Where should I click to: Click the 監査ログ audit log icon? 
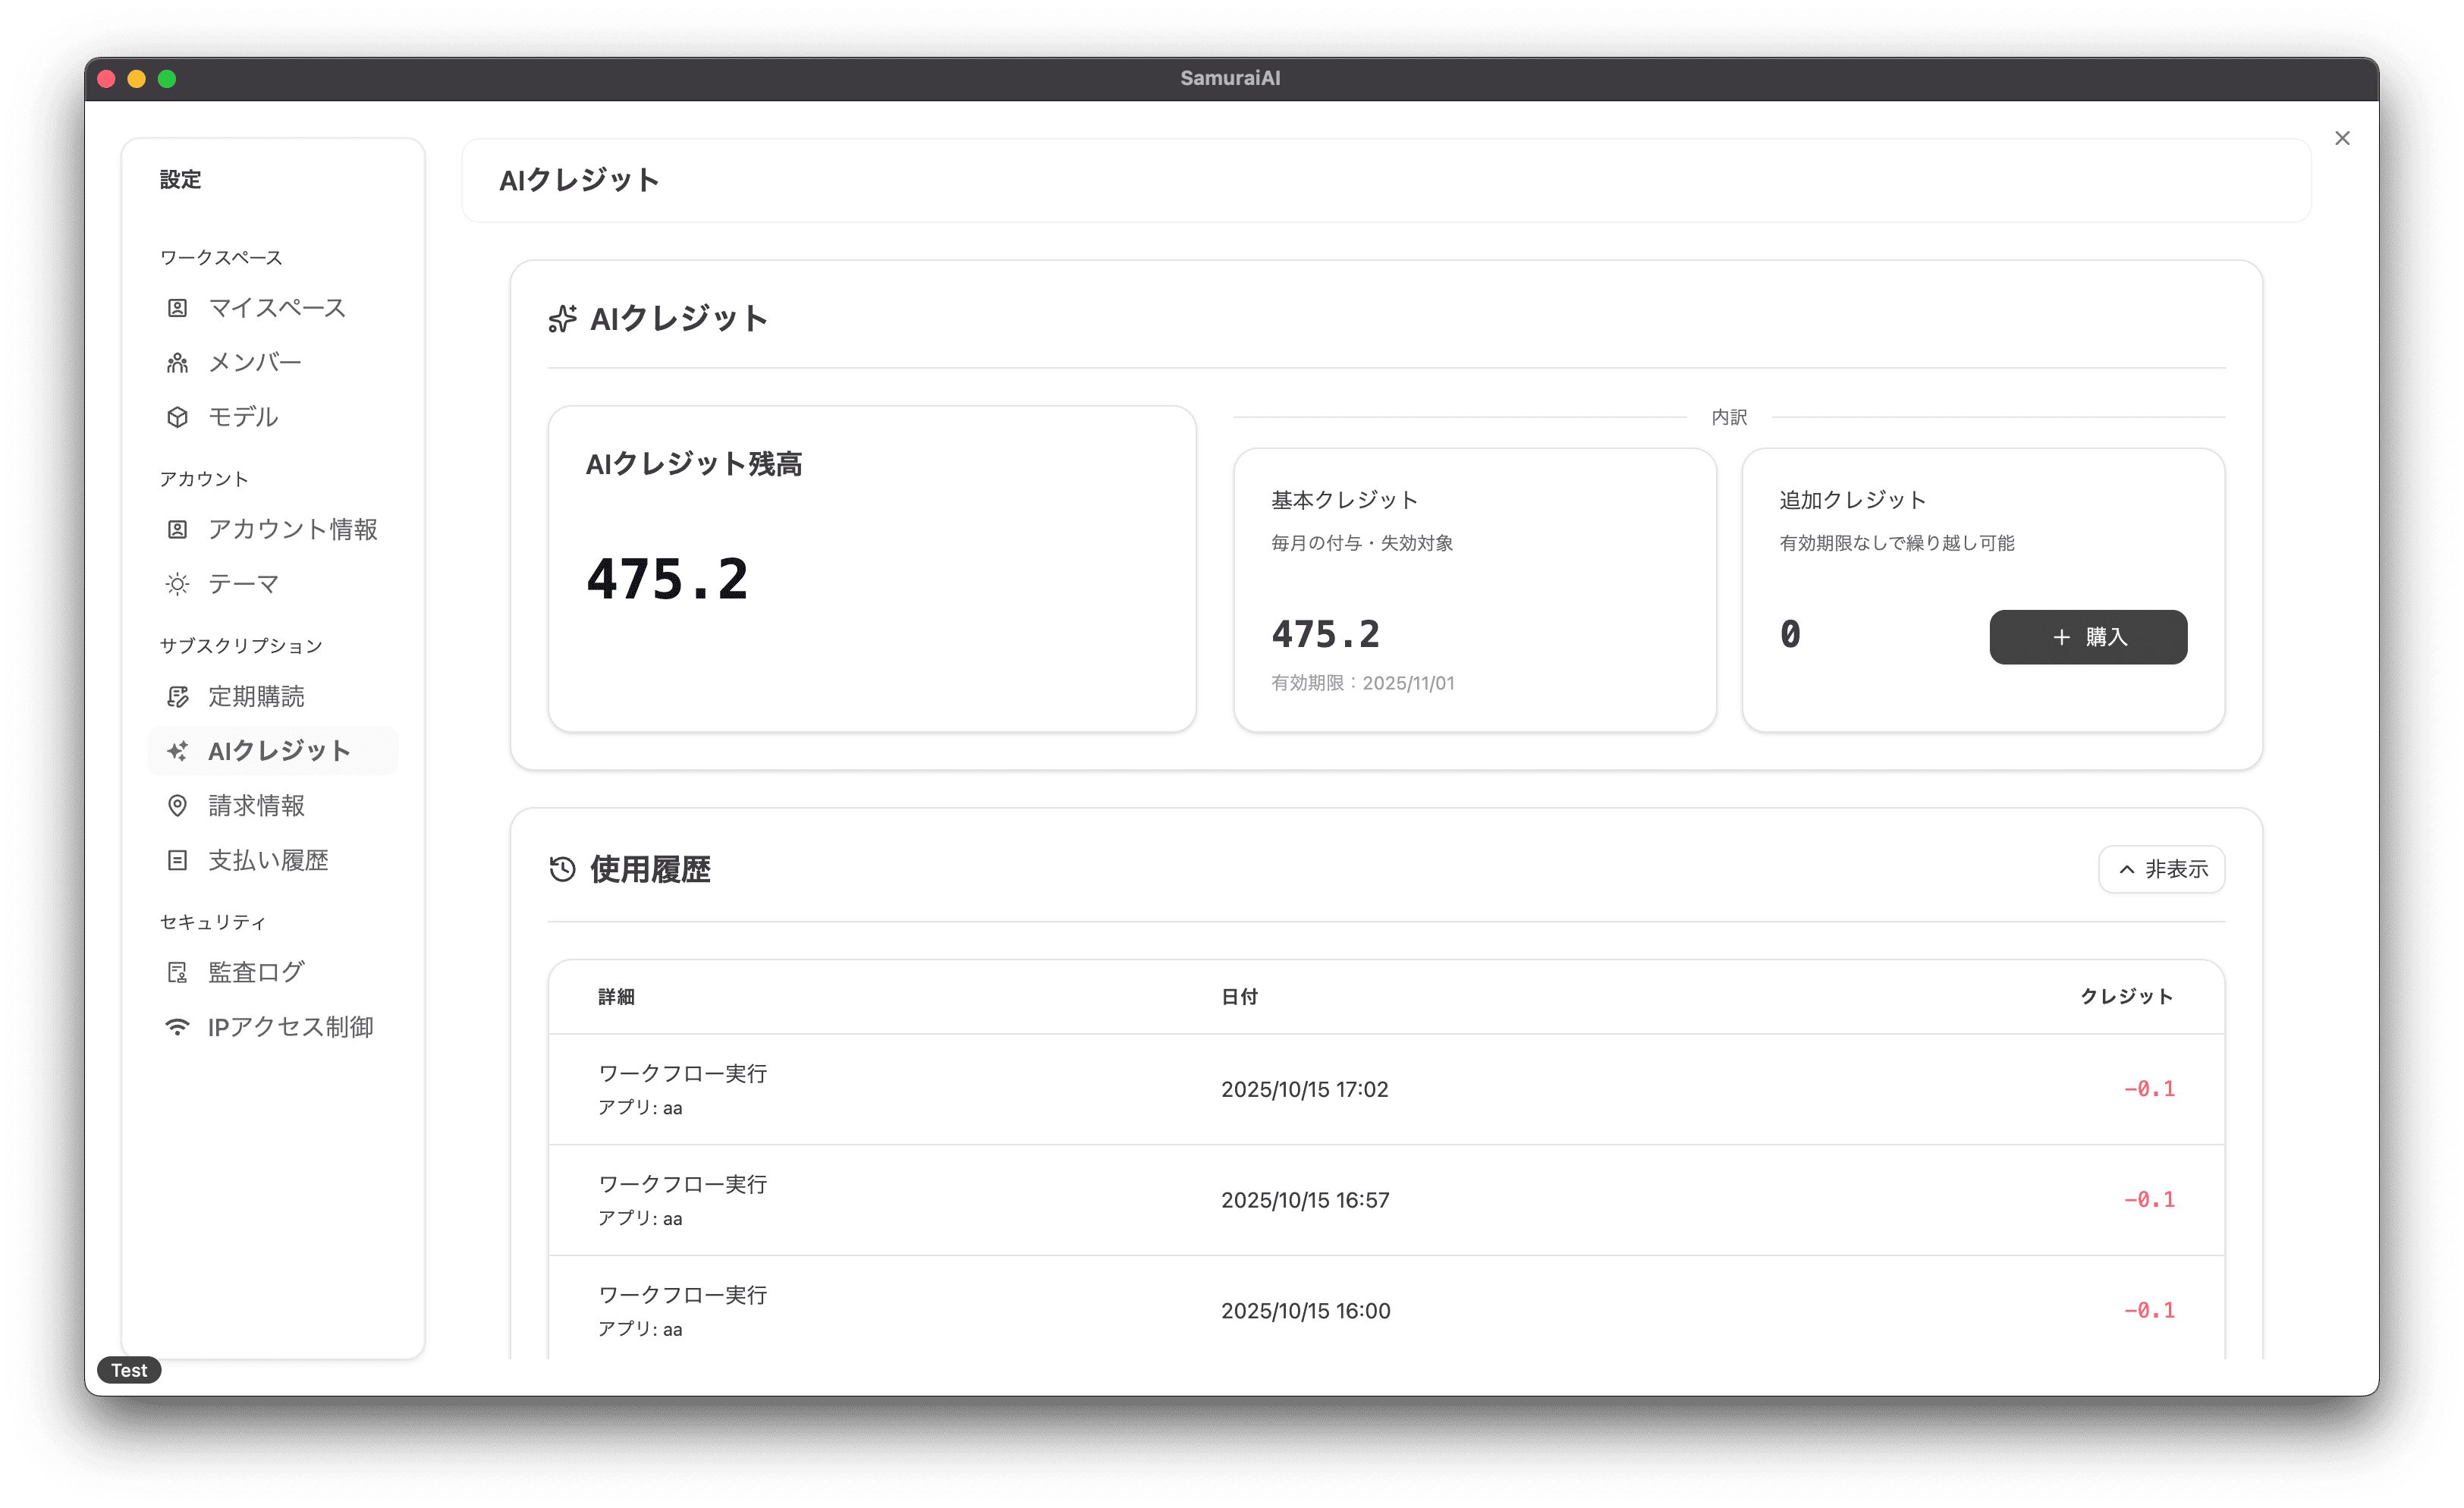click(x=177, y=972)
